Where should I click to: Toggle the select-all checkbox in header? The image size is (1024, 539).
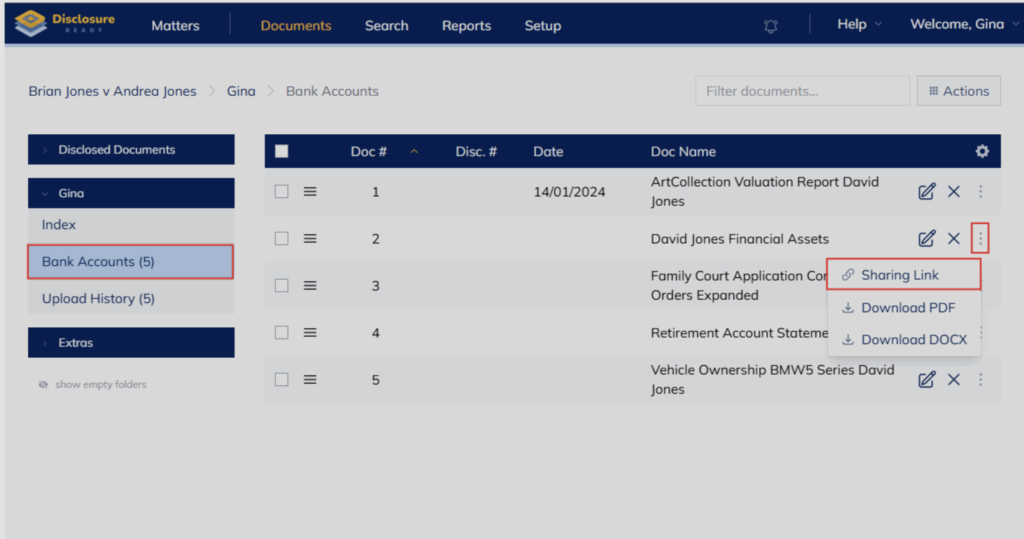pyautogui.click(x=282, y=151)
